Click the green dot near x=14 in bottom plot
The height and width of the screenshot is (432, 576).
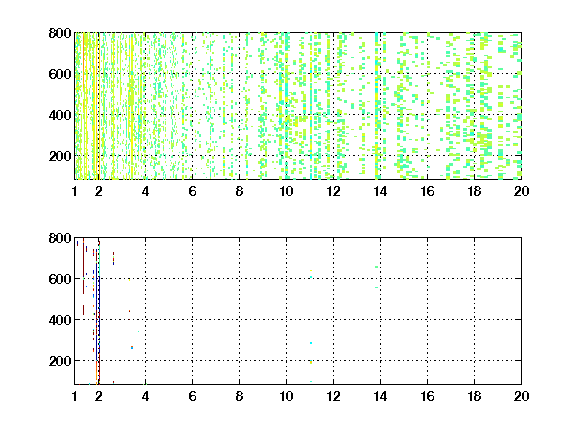pyautogui.click(x=377, y=267)
